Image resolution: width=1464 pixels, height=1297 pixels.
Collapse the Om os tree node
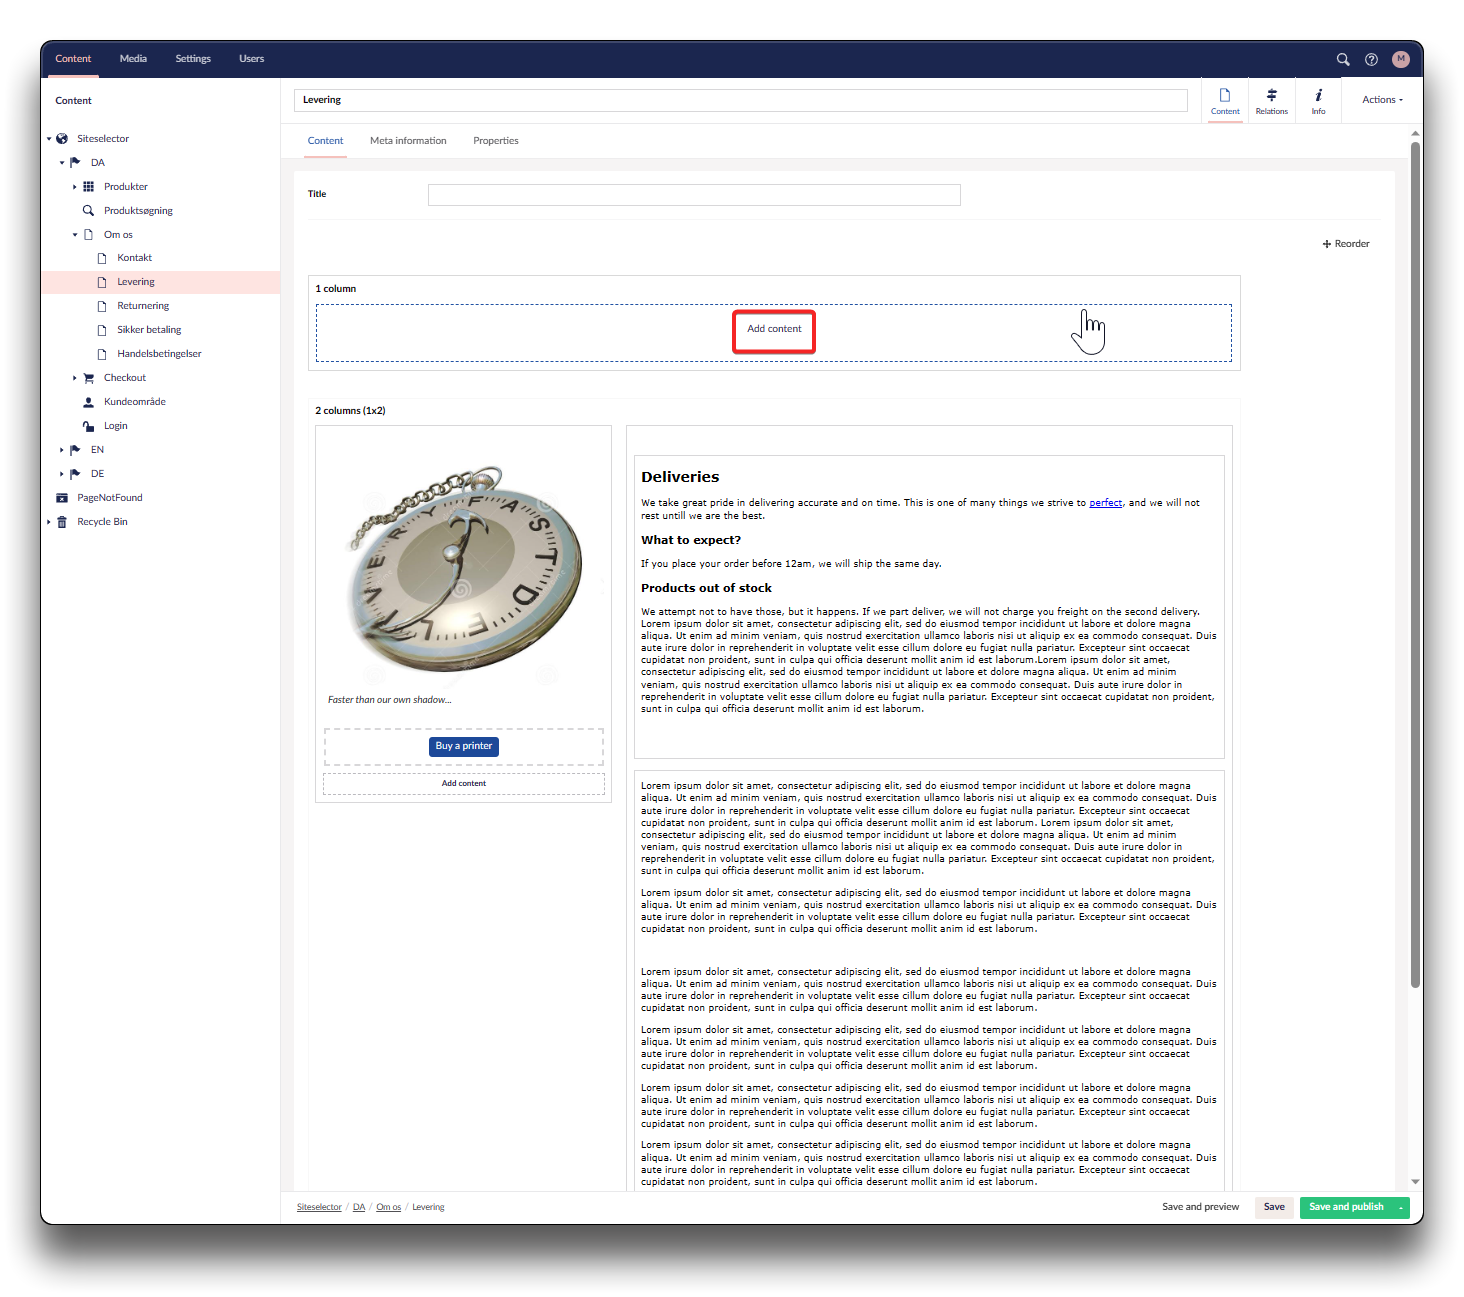[74, 235]
